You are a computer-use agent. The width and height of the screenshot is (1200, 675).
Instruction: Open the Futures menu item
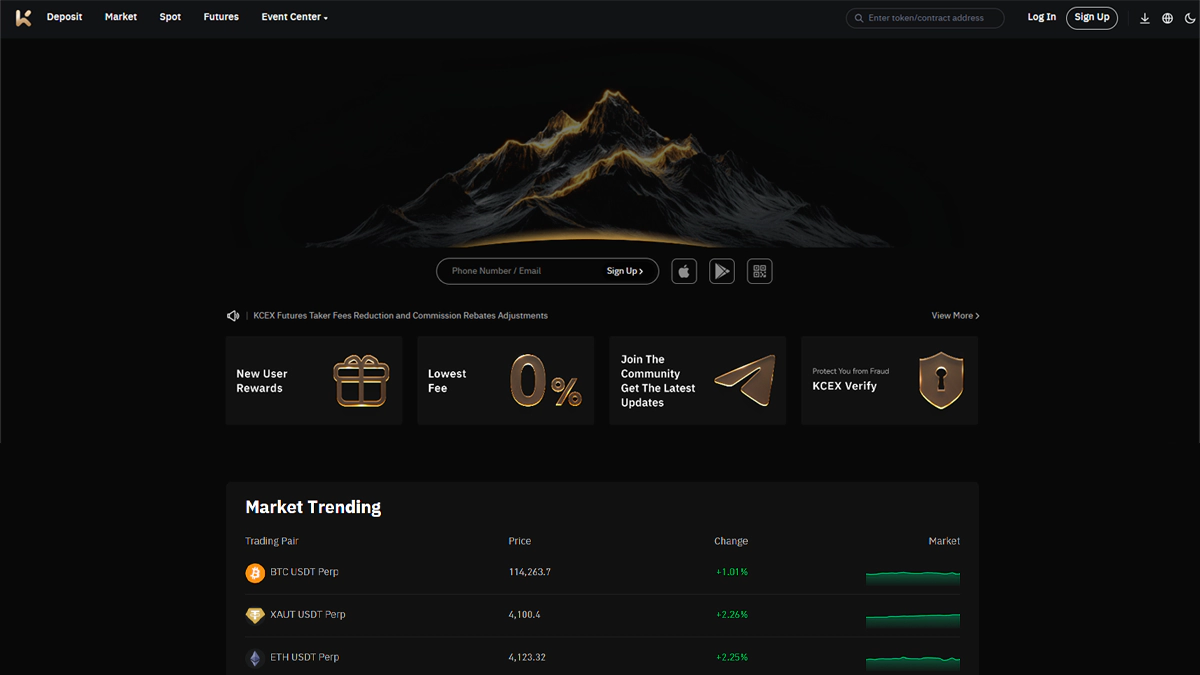point(221,17)
